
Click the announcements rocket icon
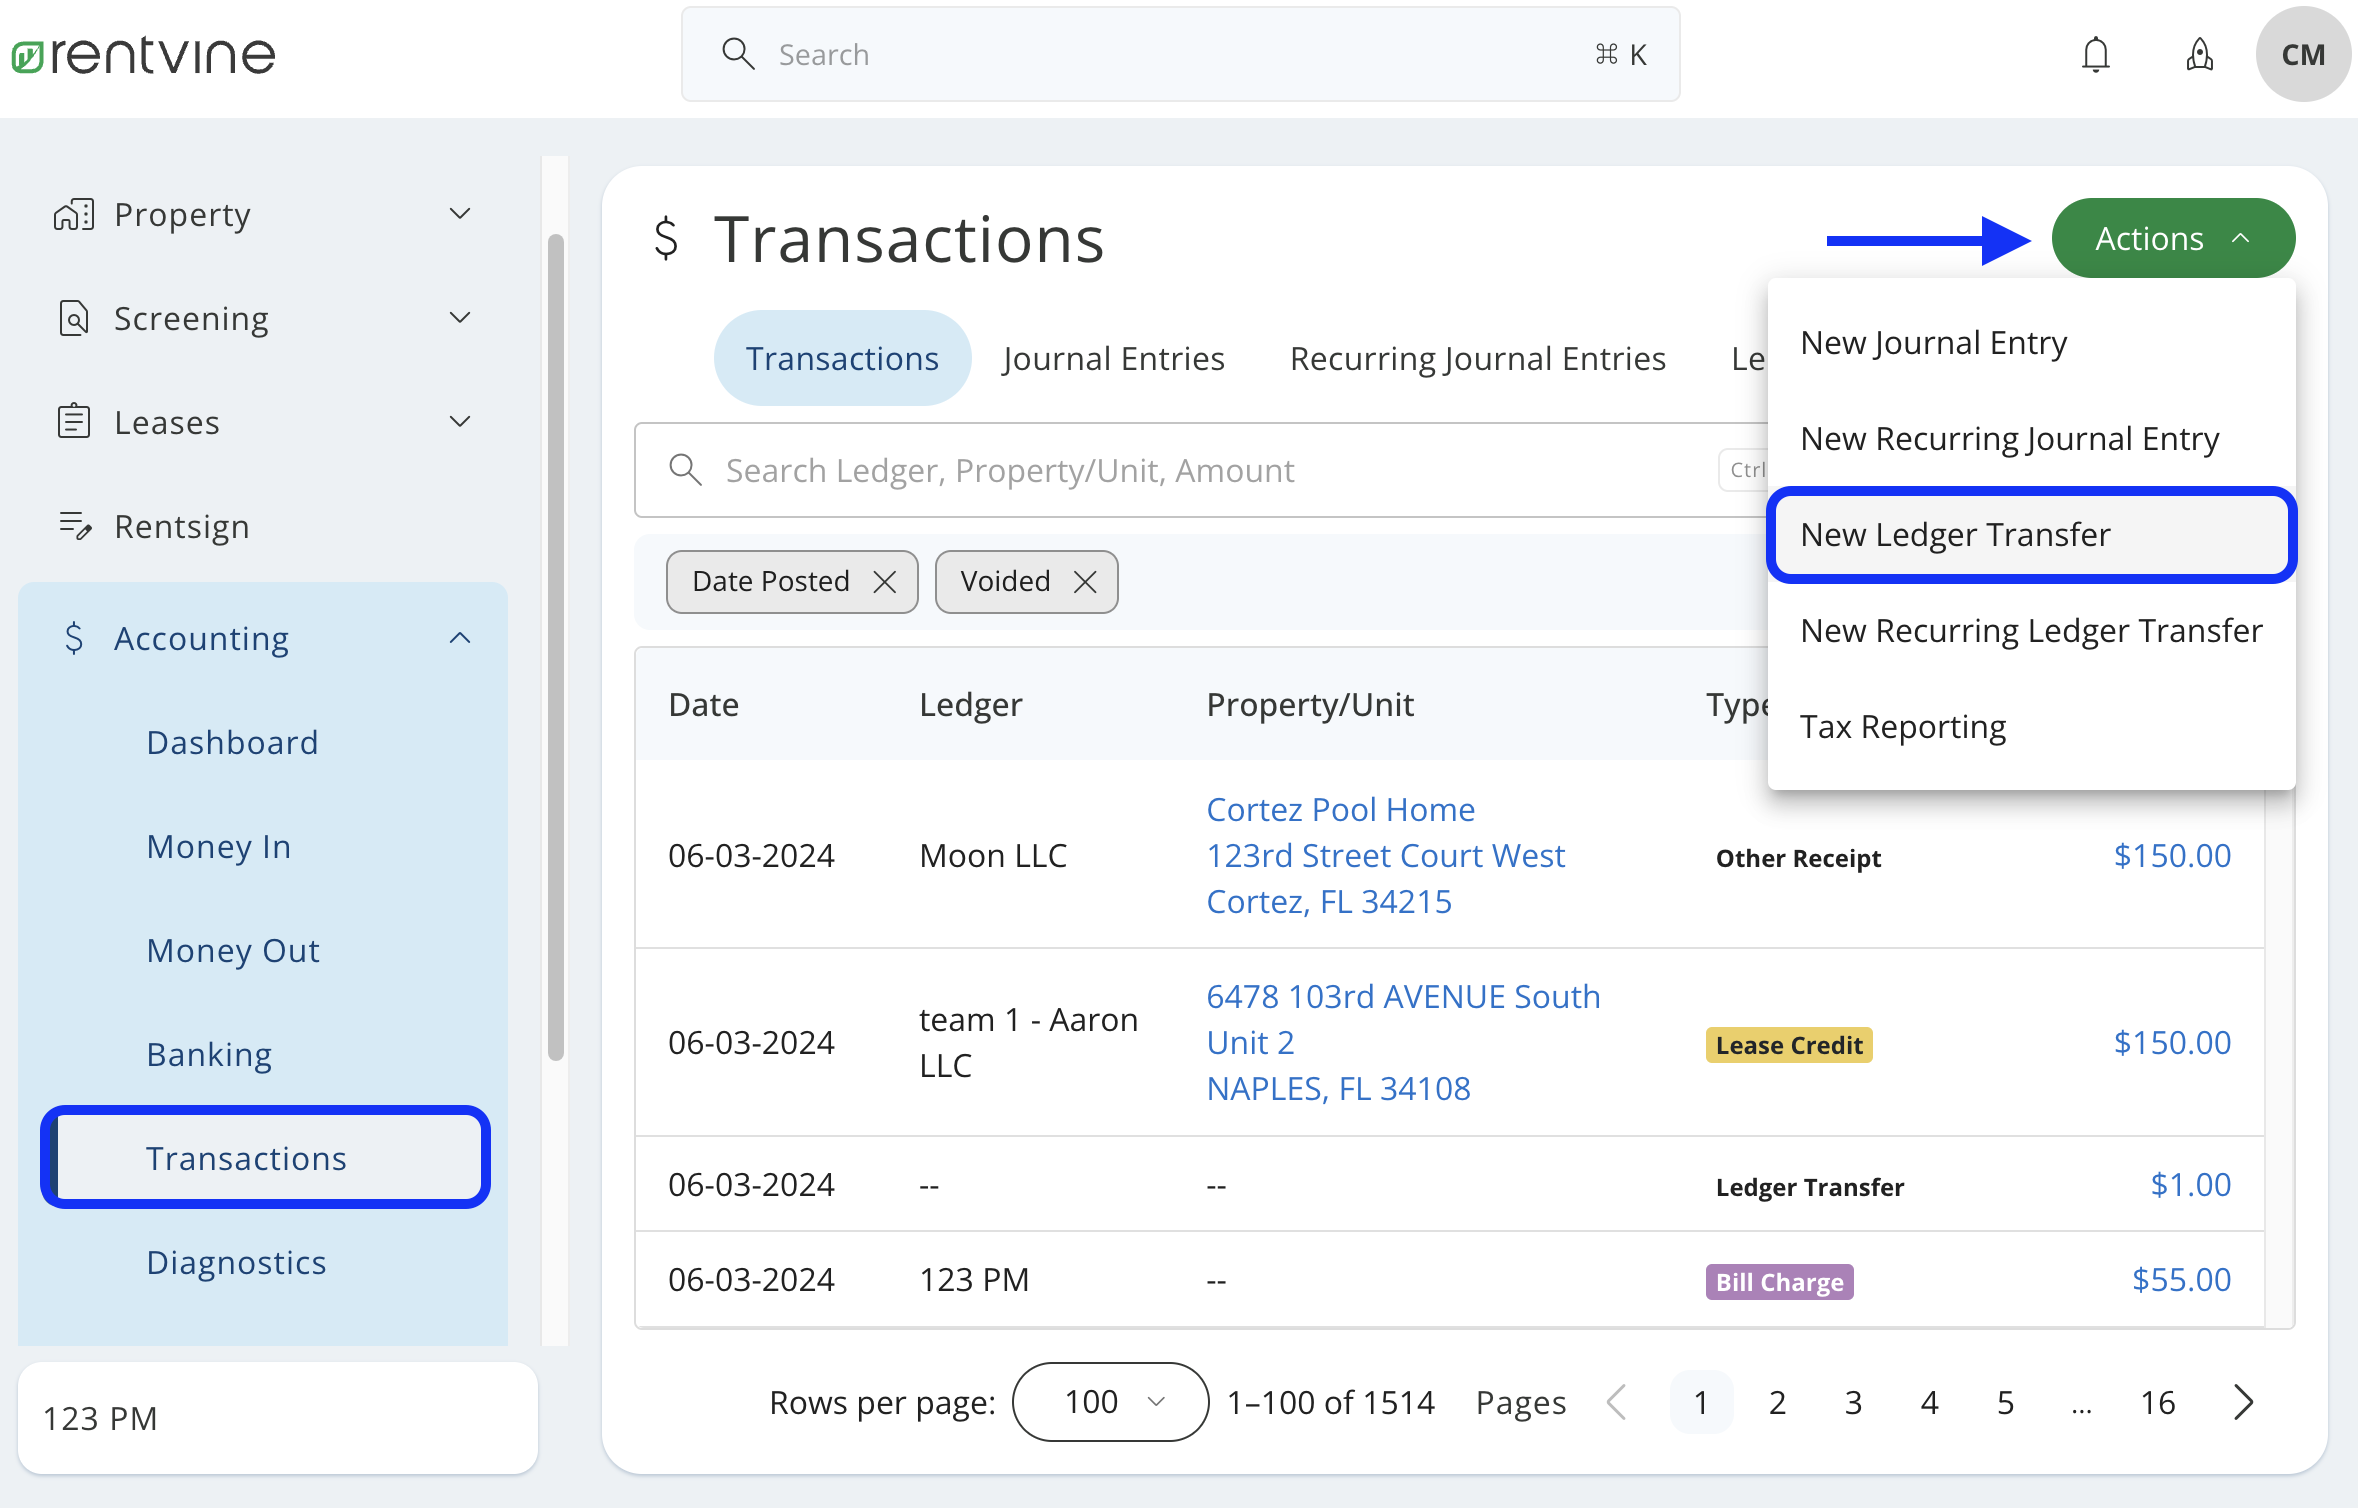[2200, 55]
